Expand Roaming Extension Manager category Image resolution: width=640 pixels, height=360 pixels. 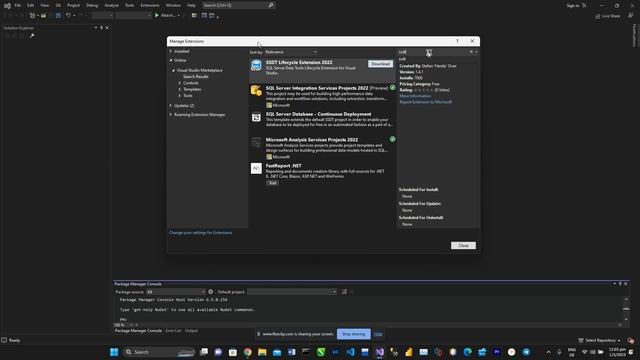point(171,115)
